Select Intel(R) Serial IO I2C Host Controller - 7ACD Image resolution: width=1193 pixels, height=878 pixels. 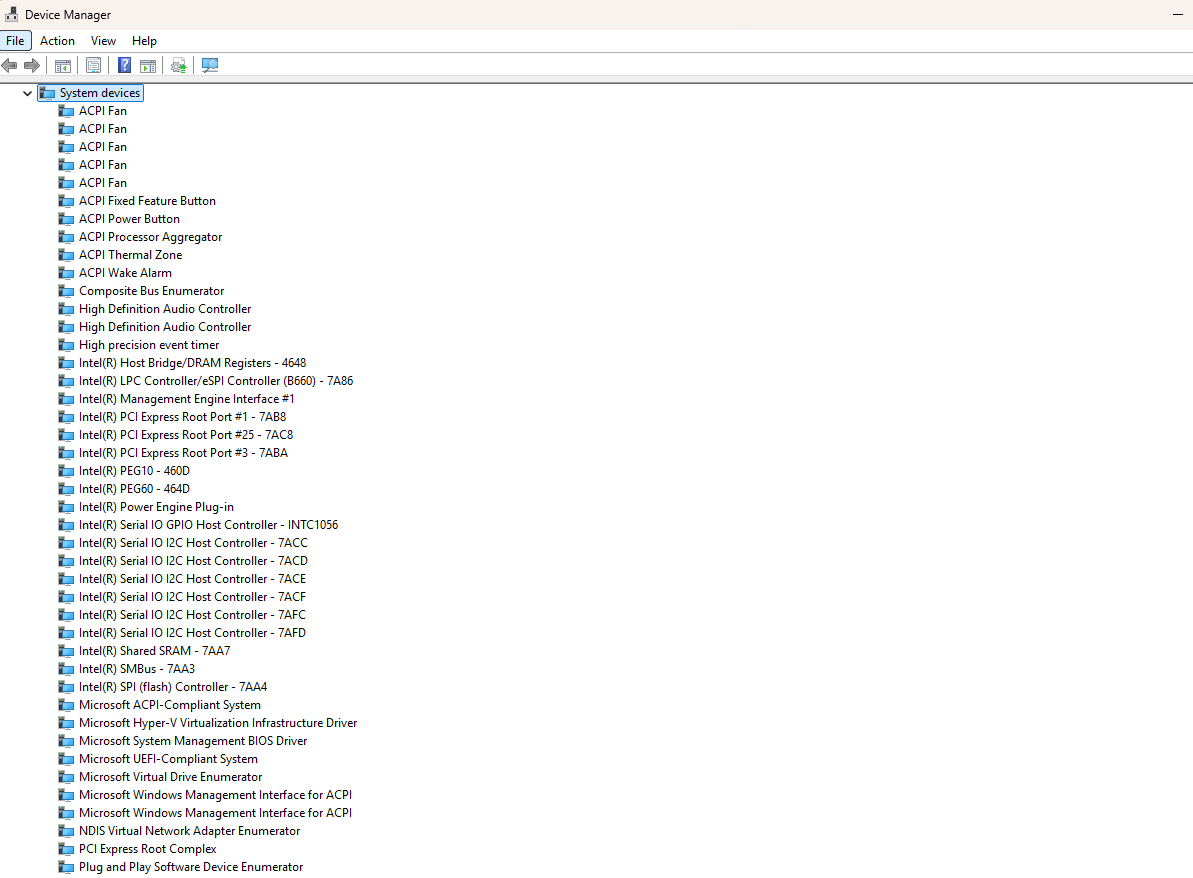[x=193, y=561]
